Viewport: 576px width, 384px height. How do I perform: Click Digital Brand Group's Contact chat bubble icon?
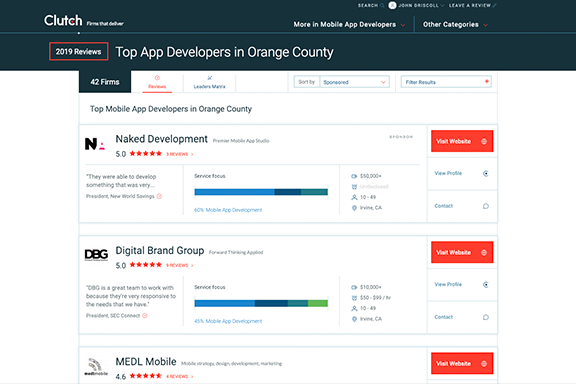[x=486, y=317]
